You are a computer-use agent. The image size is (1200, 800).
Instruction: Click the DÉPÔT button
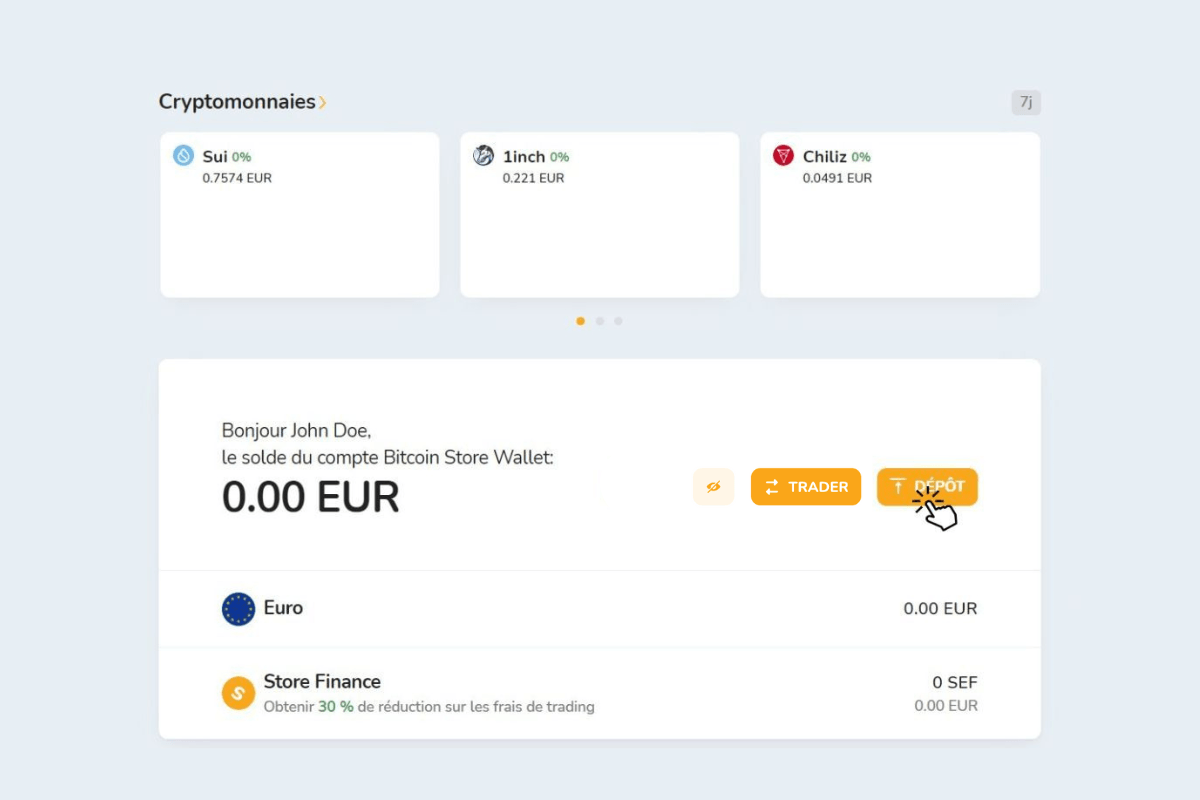[x=927, y=486]
